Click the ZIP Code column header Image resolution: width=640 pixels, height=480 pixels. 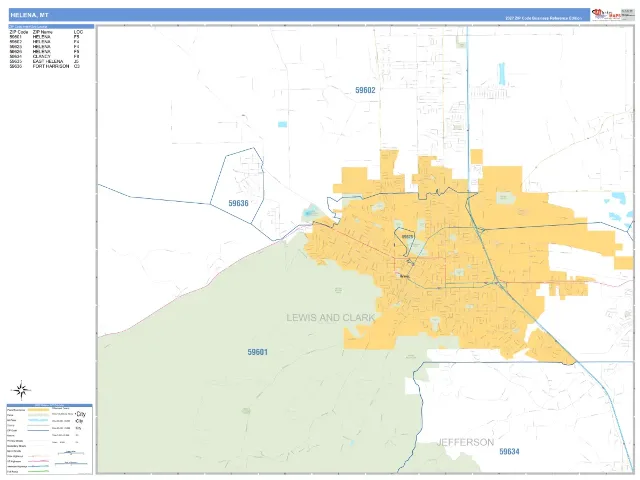tap(19, 32)
